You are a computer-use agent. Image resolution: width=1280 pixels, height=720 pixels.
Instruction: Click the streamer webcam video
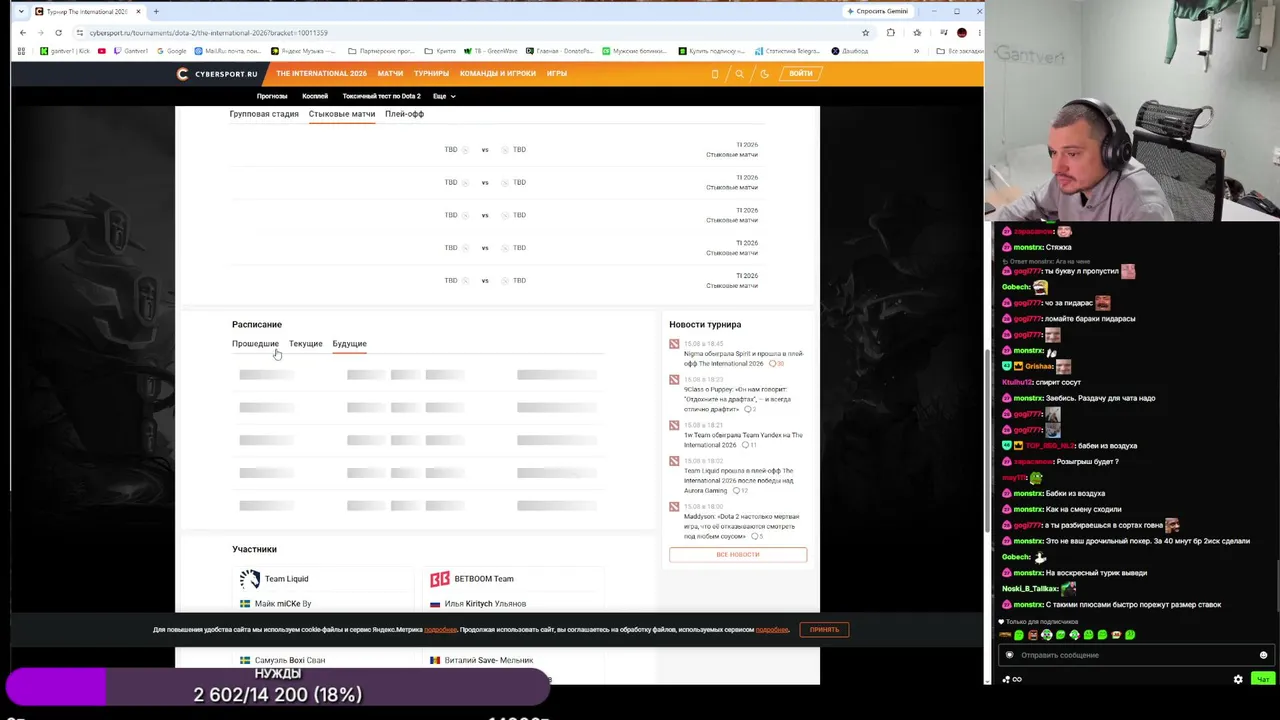pyautogui.click(x=1132, y=110)
